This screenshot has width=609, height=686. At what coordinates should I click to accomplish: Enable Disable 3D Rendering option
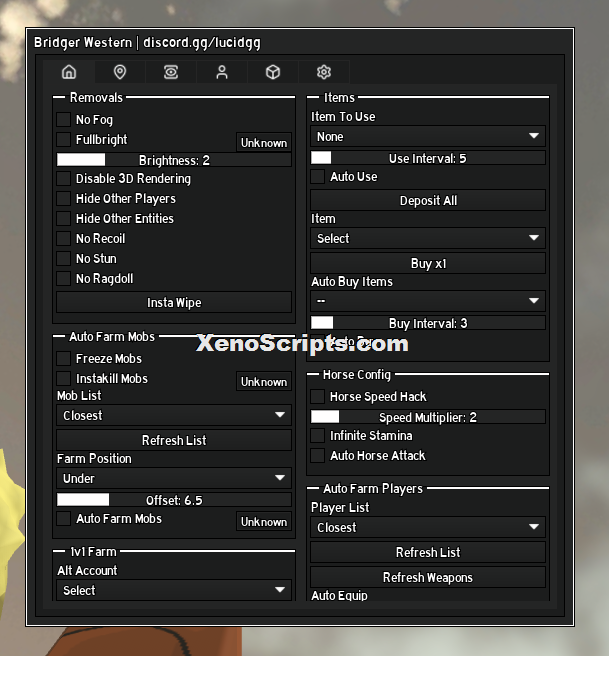click(63, 178)
